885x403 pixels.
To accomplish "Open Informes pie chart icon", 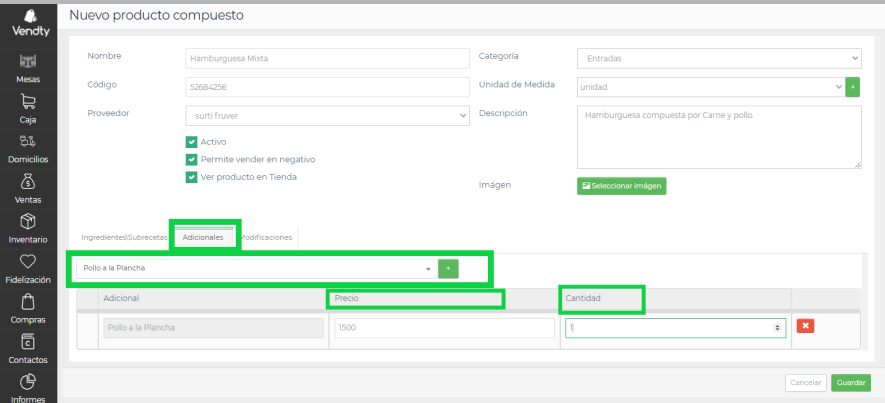I will click(28, 383).
